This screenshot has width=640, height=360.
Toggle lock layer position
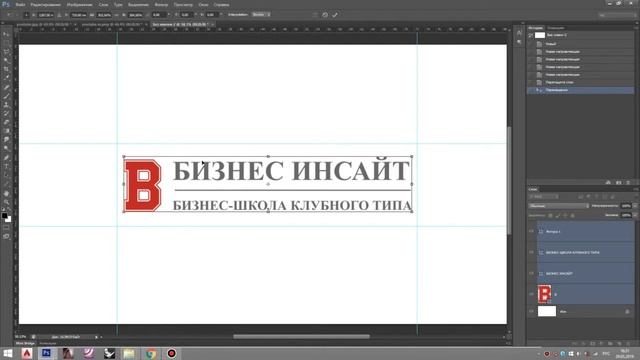(565, 216)
